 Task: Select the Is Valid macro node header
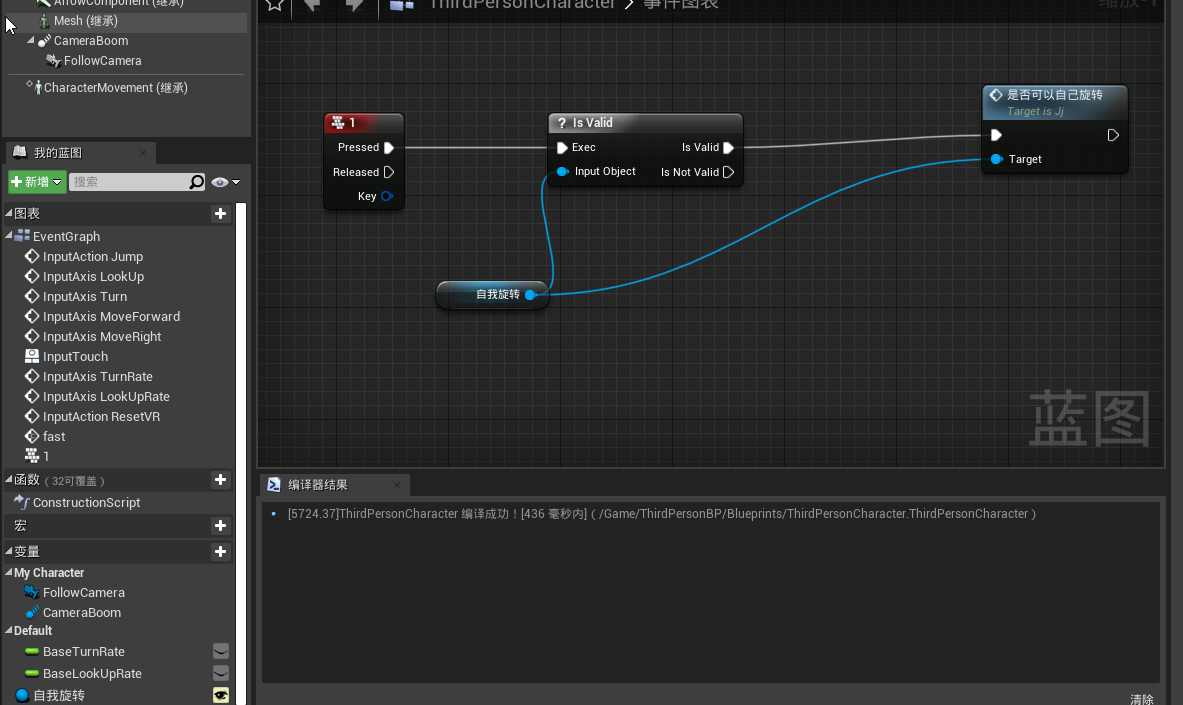click(x=645, y=122)
